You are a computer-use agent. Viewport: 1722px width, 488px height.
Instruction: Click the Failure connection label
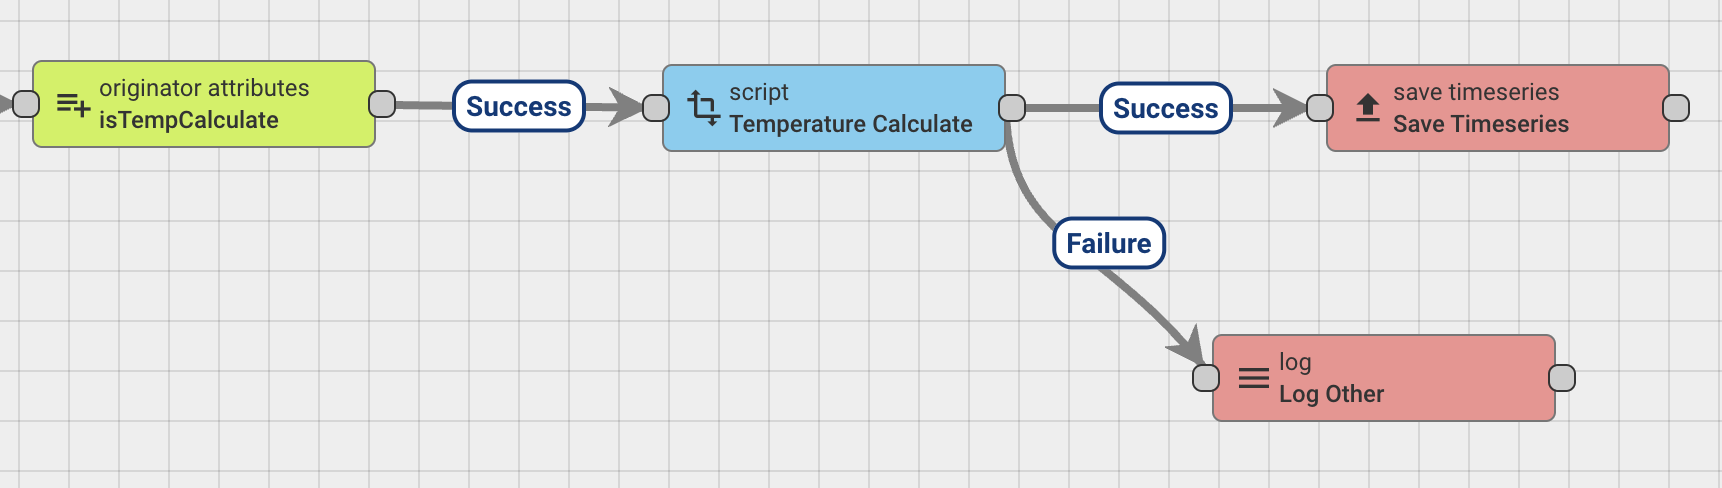point(1109,243)
